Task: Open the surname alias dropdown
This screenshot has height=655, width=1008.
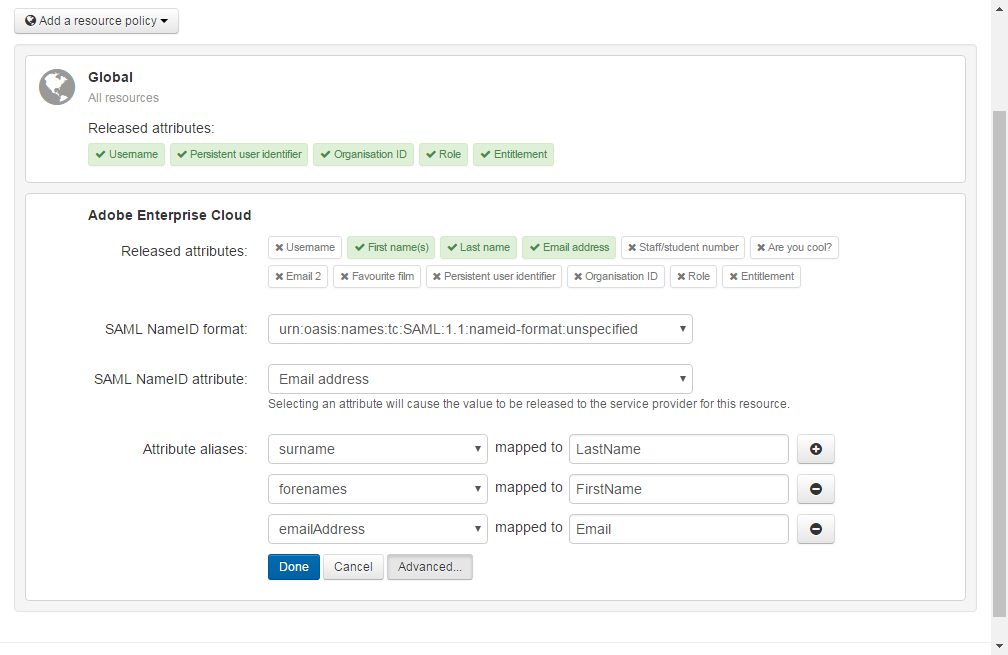Action: point(378,450)
